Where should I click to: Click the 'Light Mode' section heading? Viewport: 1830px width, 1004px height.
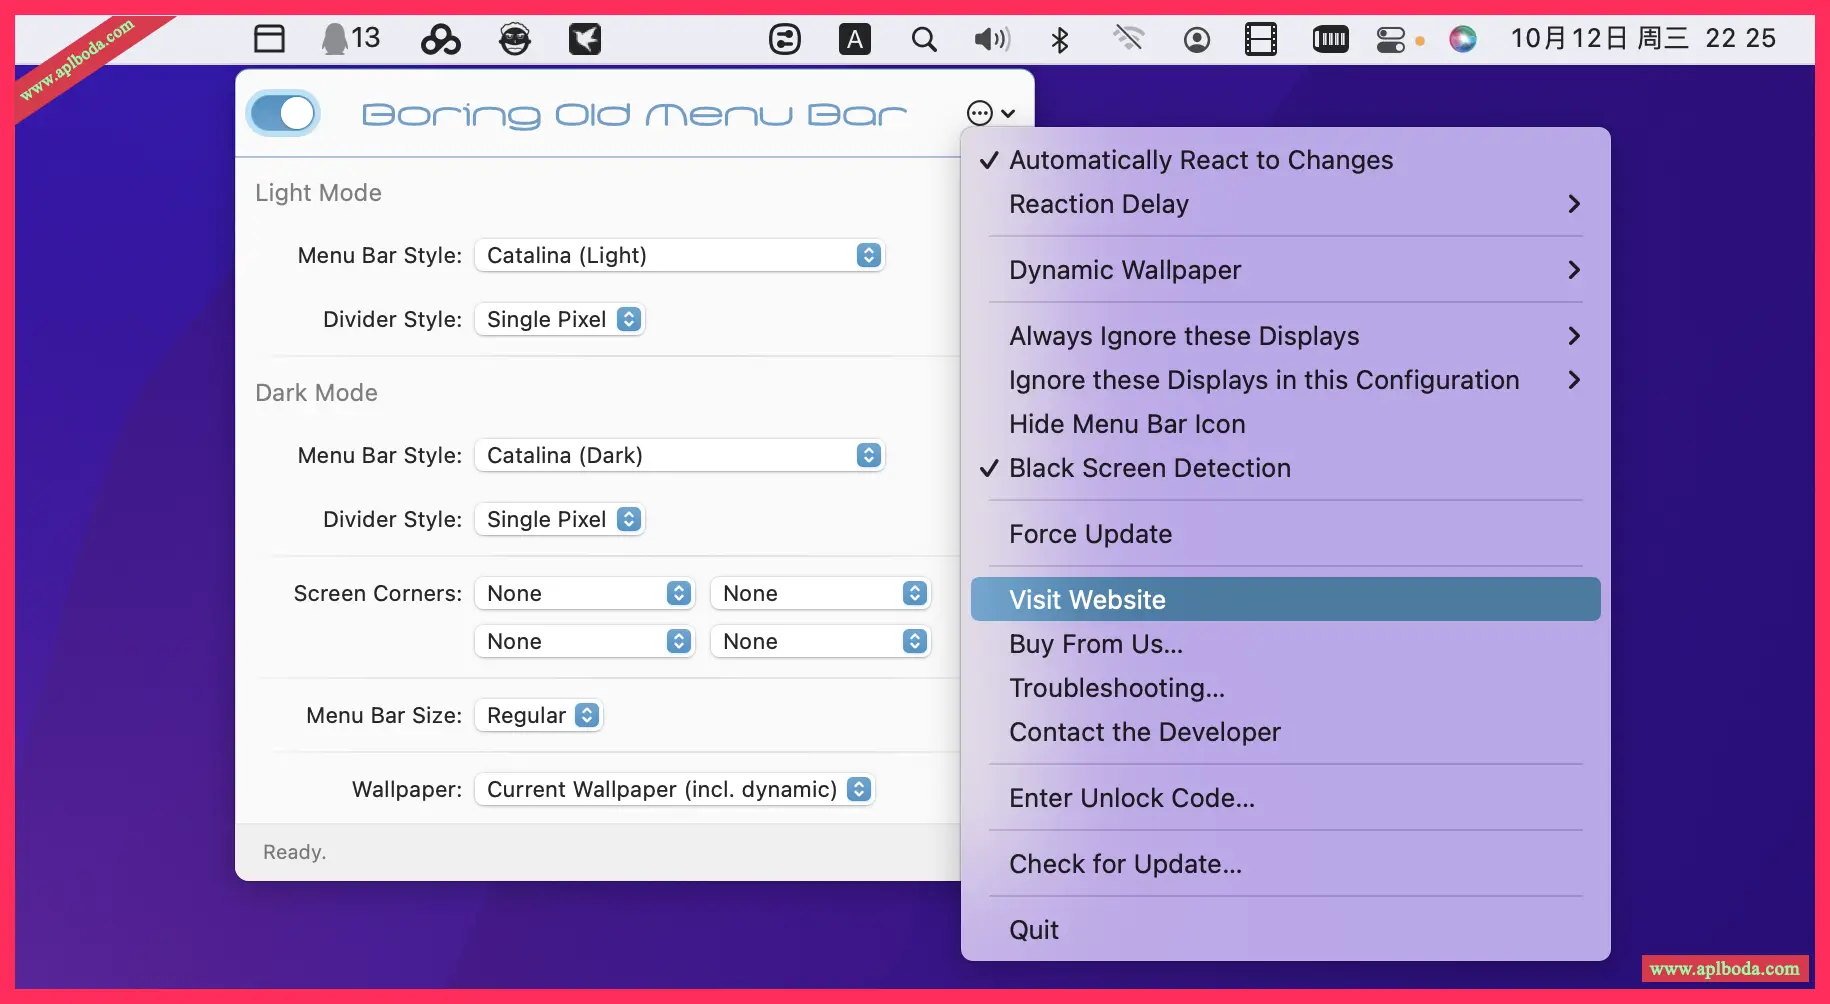tap(318, 193)
